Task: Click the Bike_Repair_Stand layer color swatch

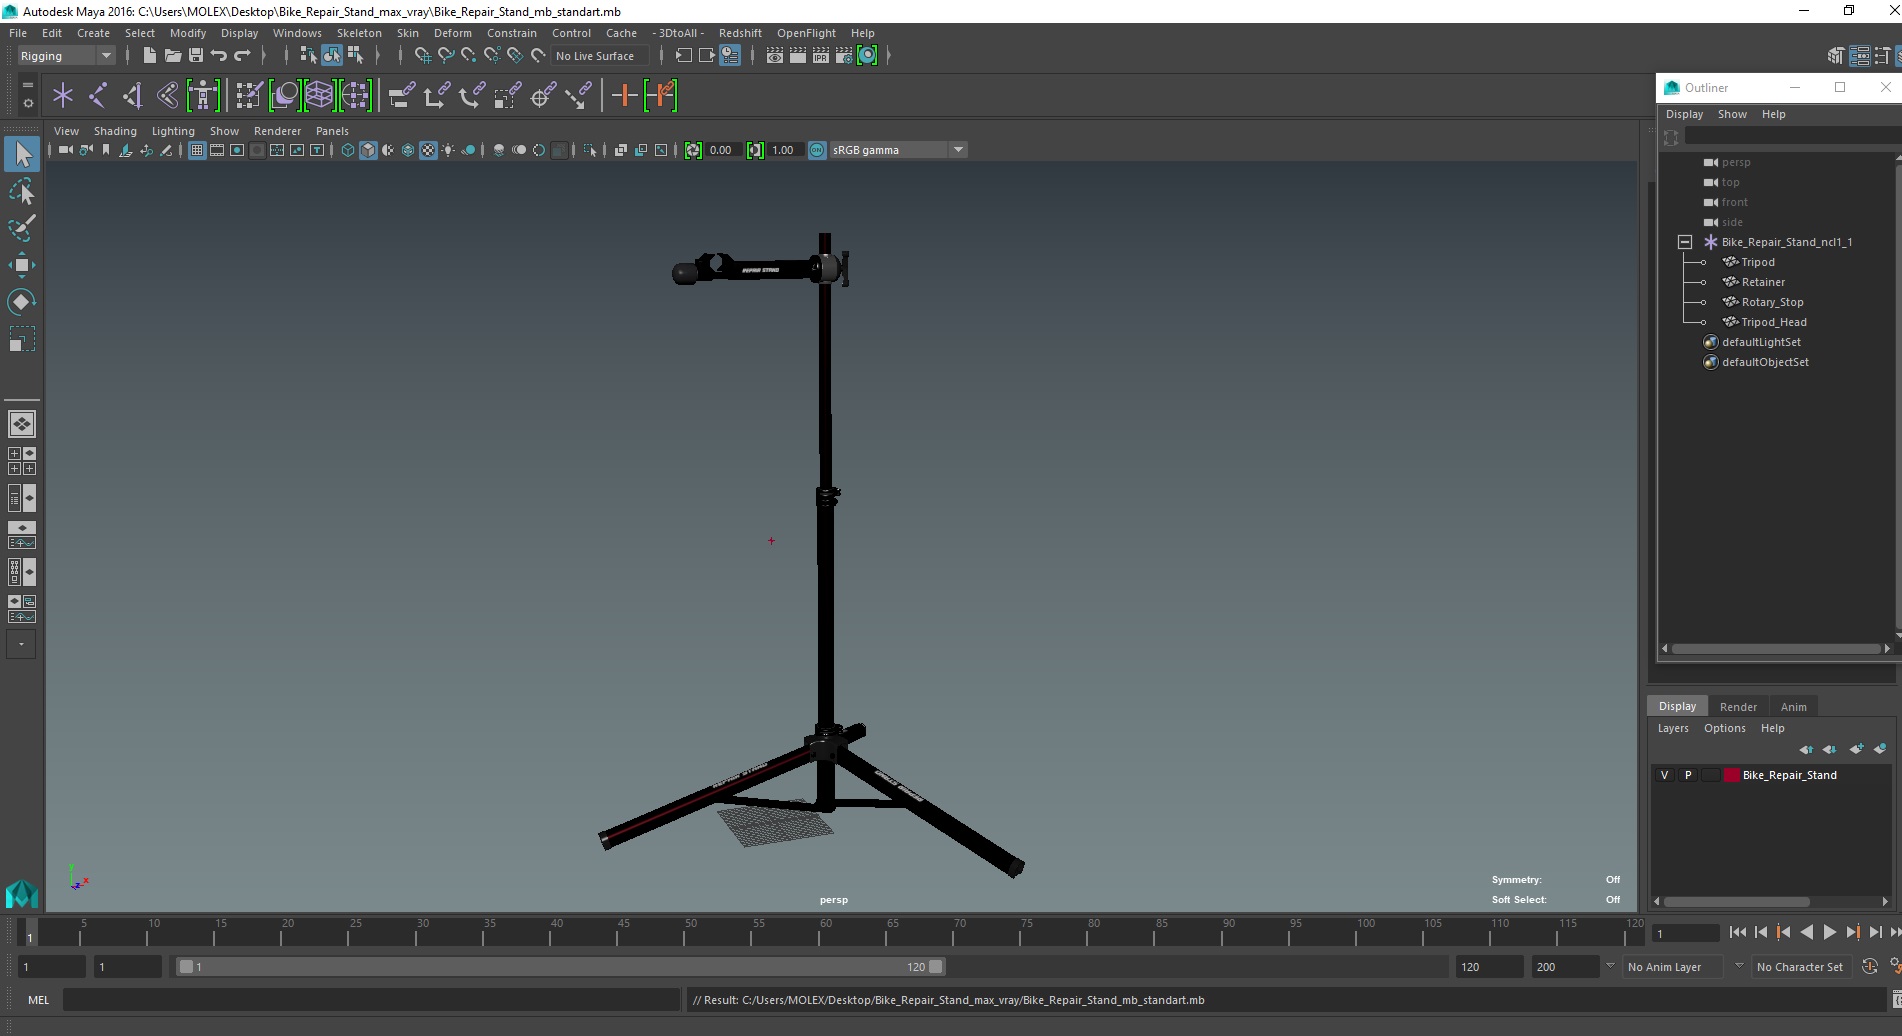Action: (1731, 775)
